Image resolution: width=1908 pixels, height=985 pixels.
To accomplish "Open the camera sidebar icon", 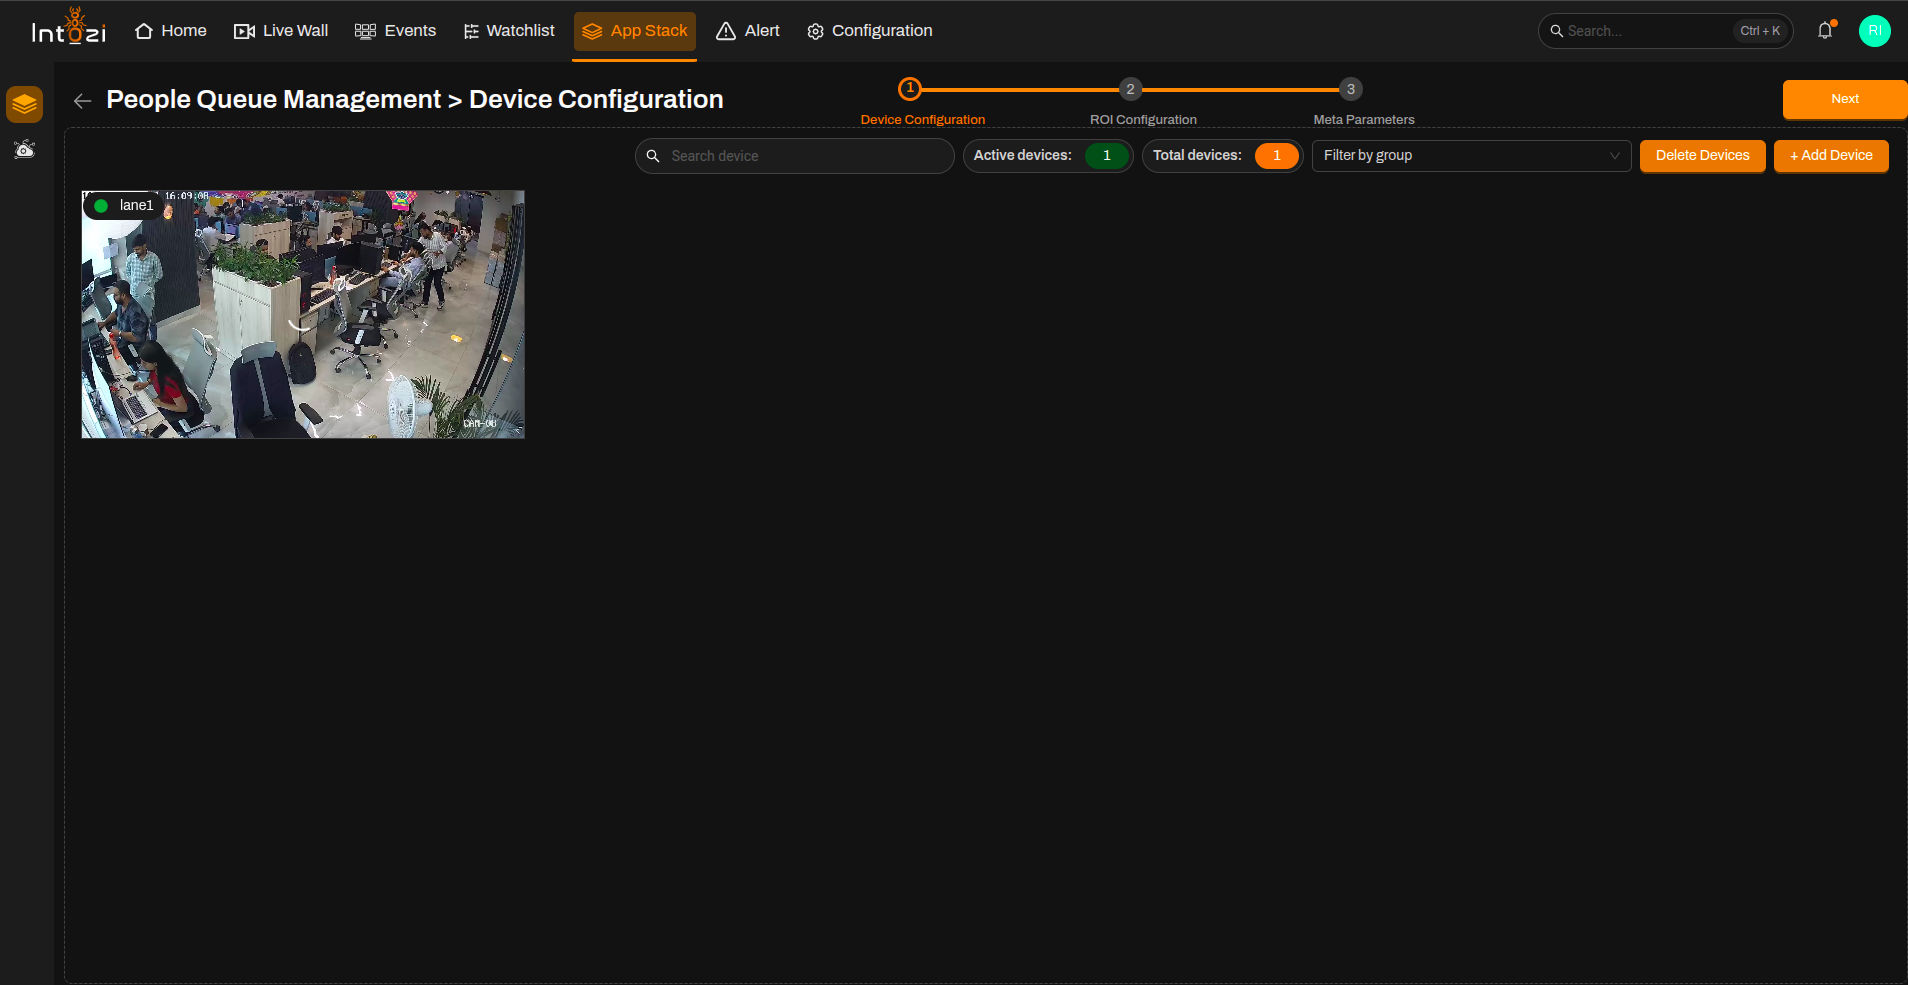I will [x=24, y=150].
